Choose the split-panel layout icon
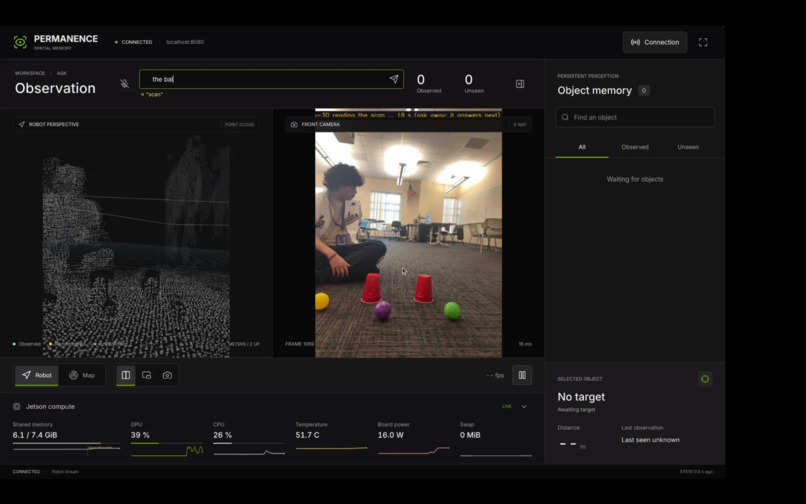Viewport: 806px width, 504px height. 126,375
